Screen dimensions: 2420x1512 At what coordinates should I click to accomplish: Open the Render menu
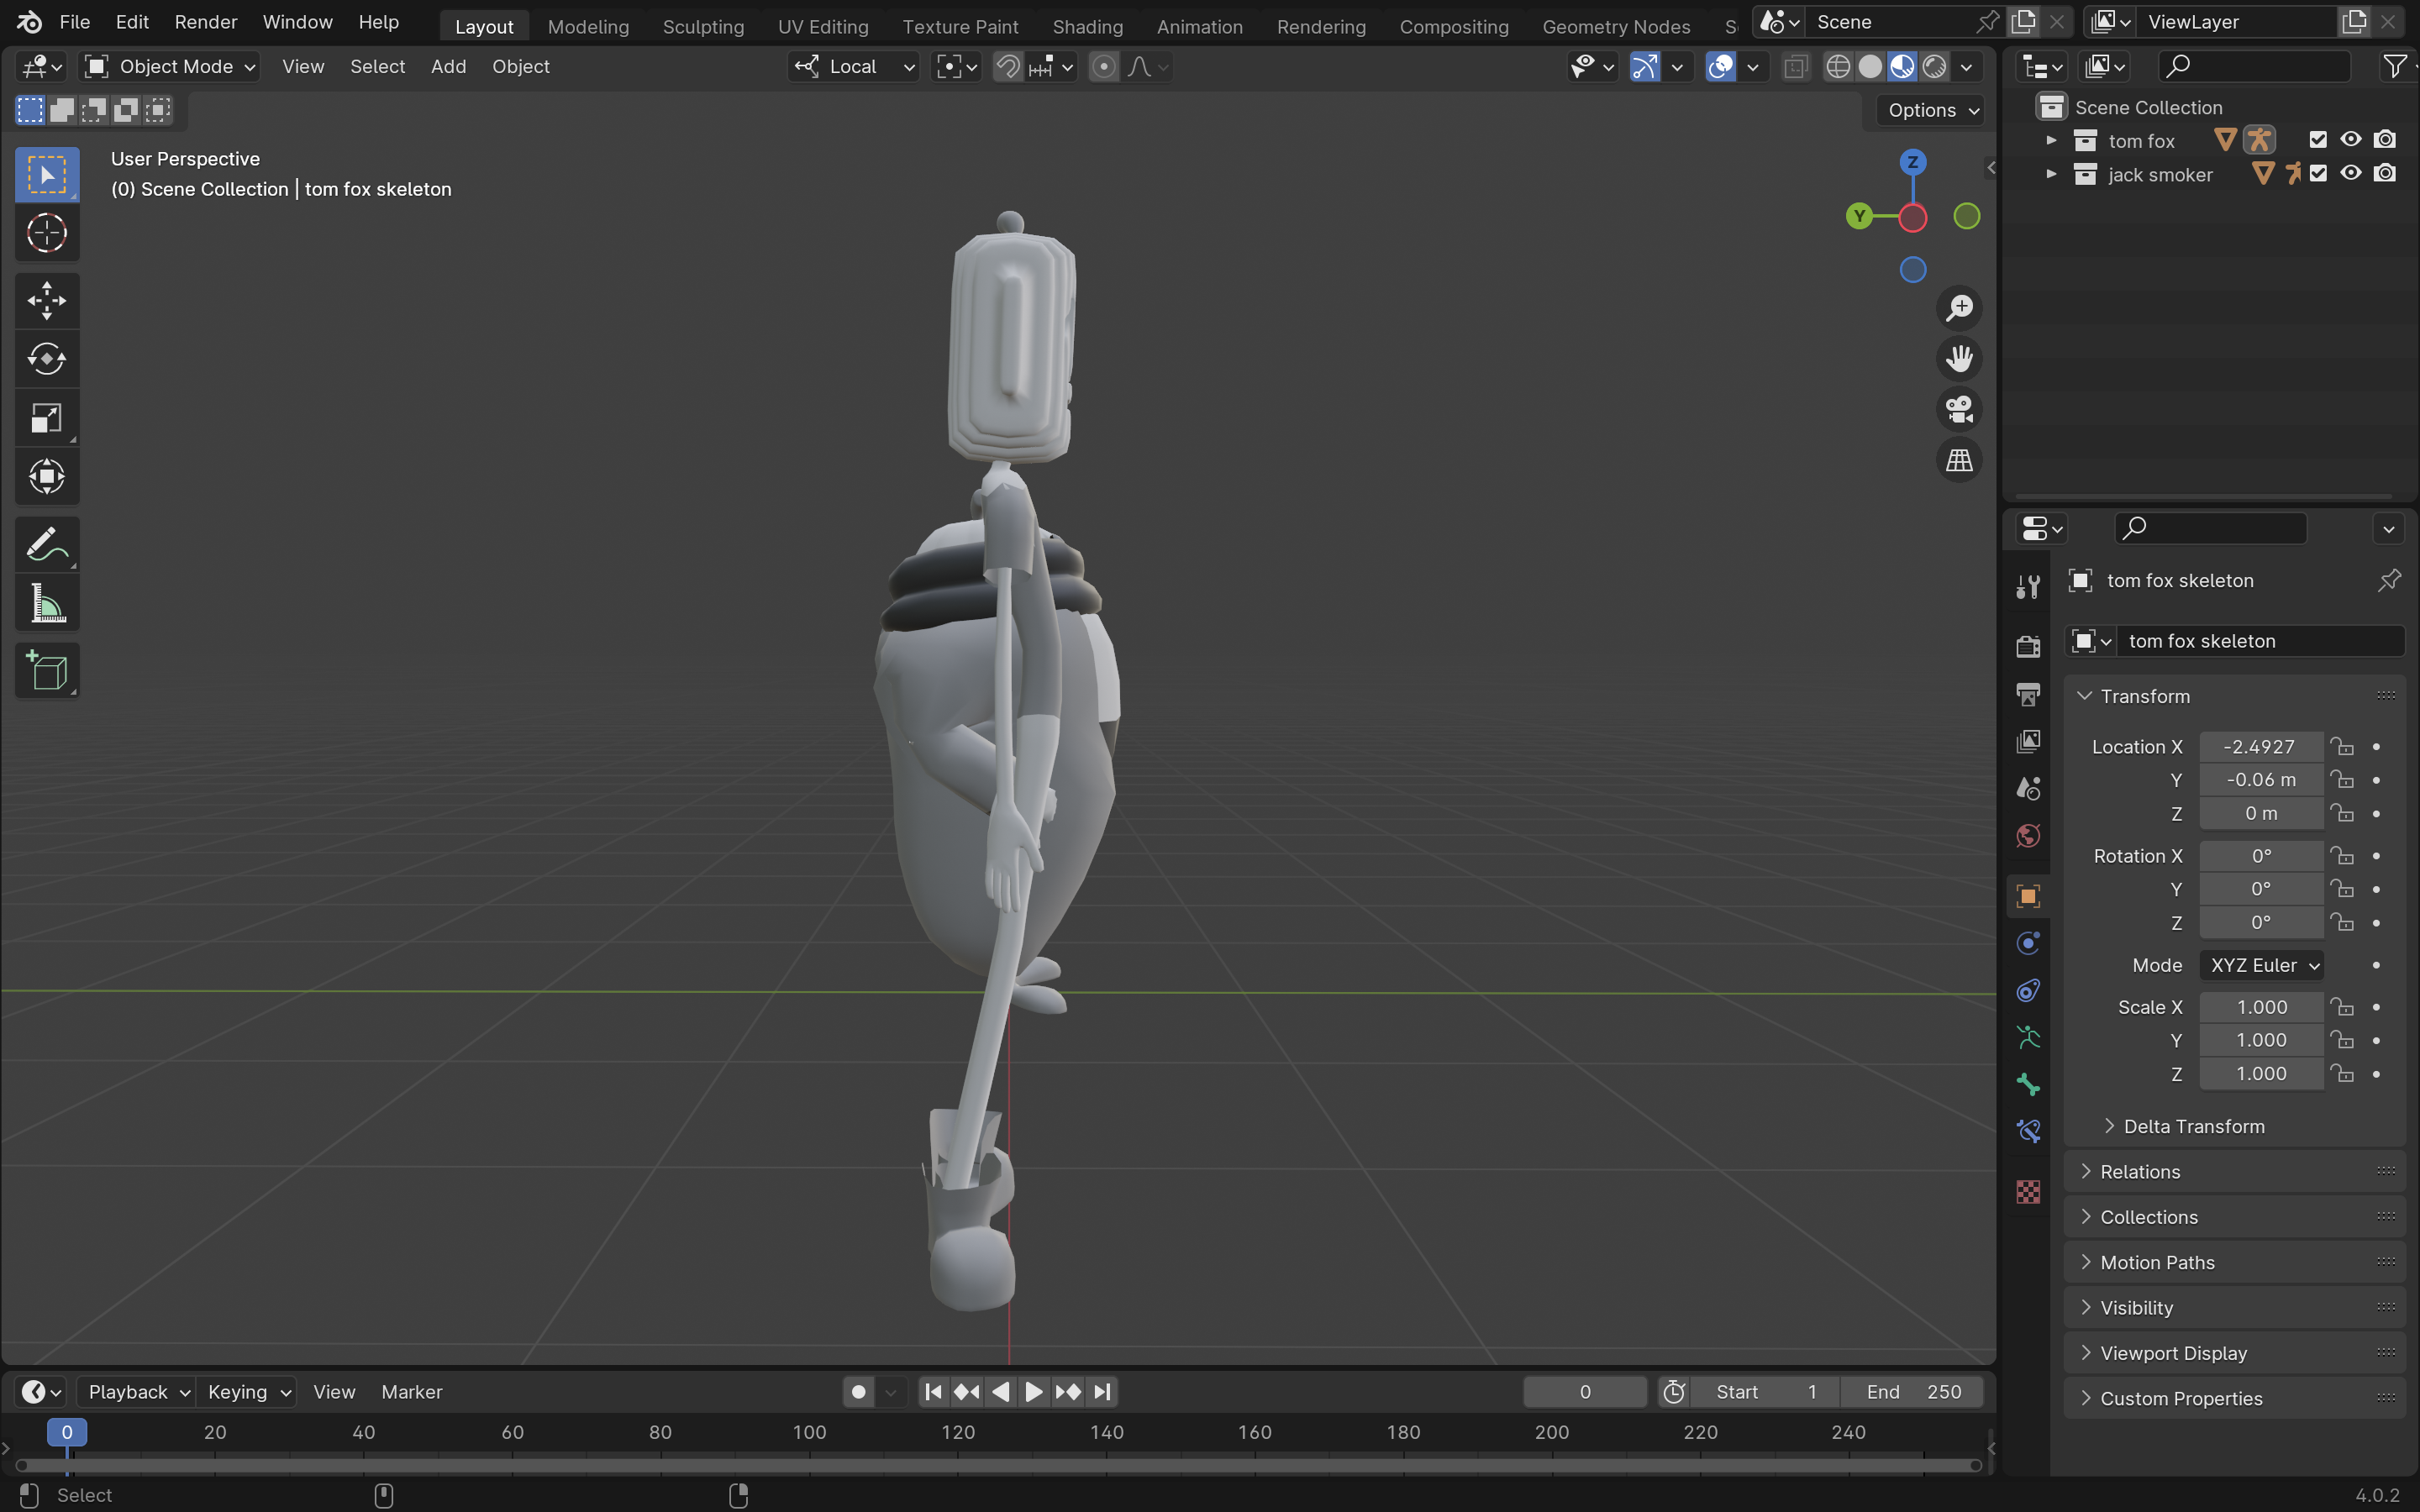pos(205,22)
